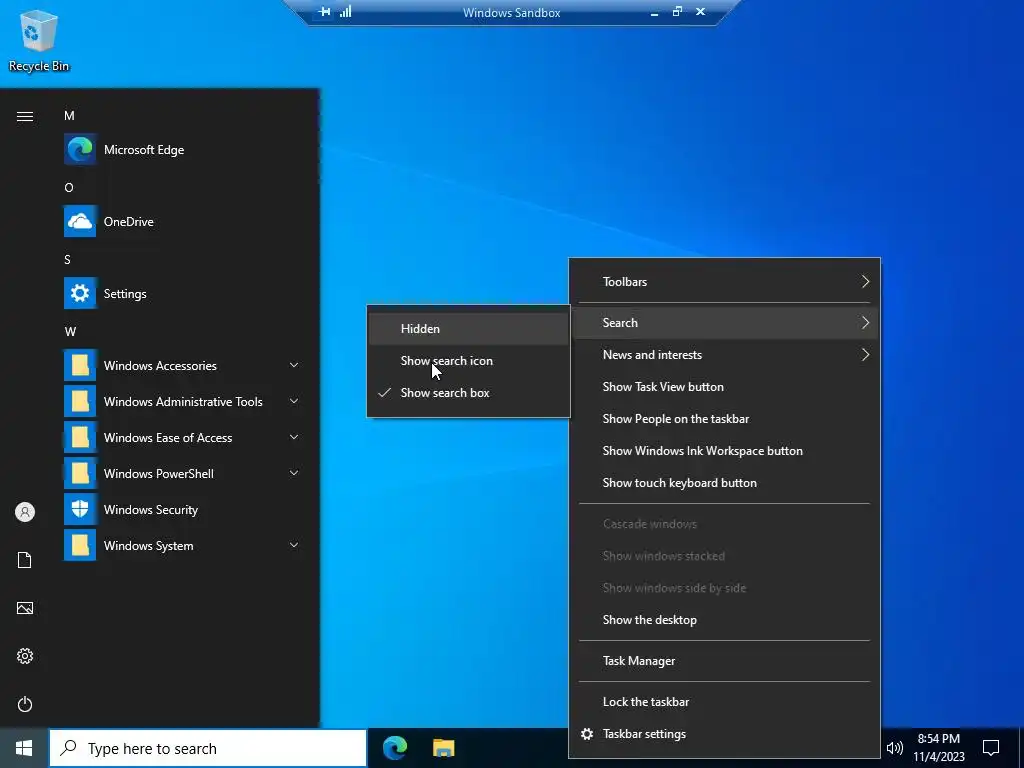
Task: Select Show search box option
Action: pyautogui.click(x=468, y=392)
